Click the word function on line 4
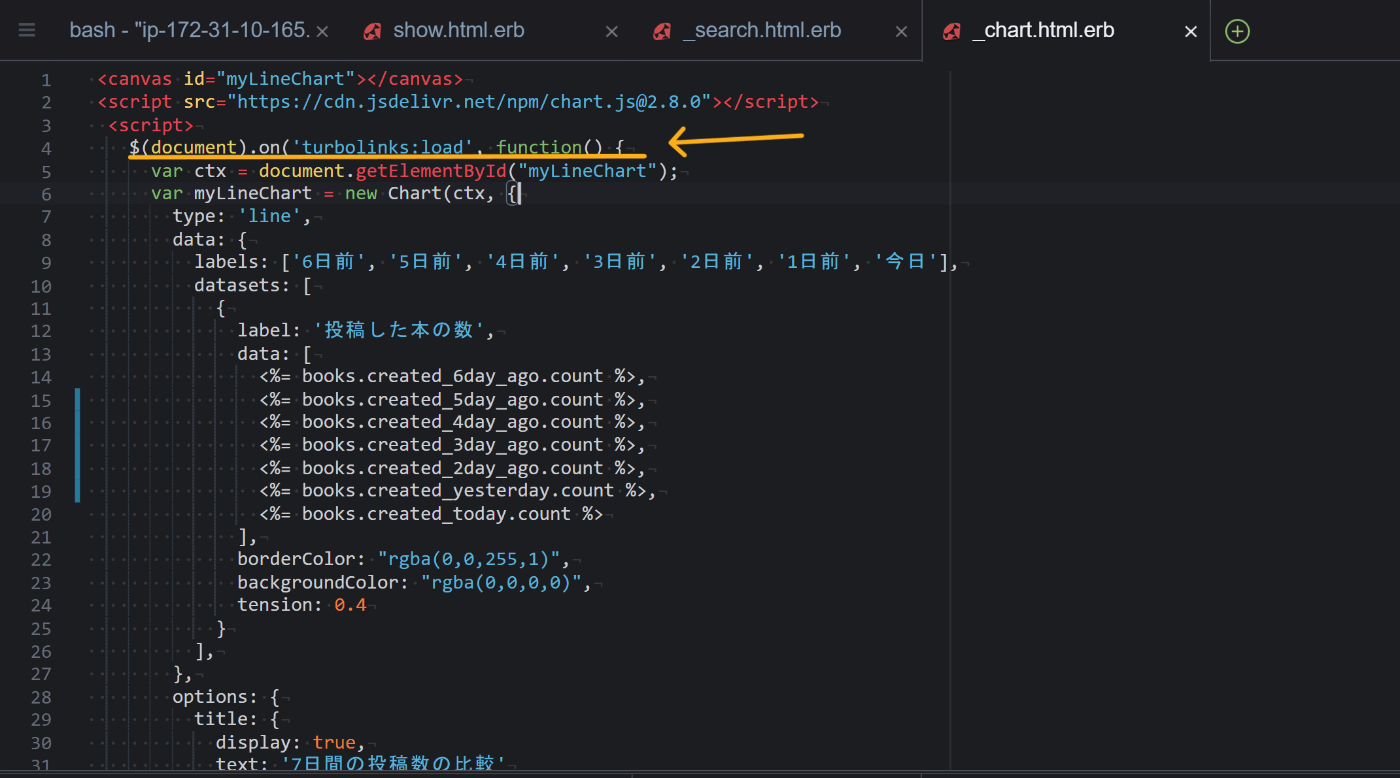This screenshot has width=1400, height=778. (539, 148)
